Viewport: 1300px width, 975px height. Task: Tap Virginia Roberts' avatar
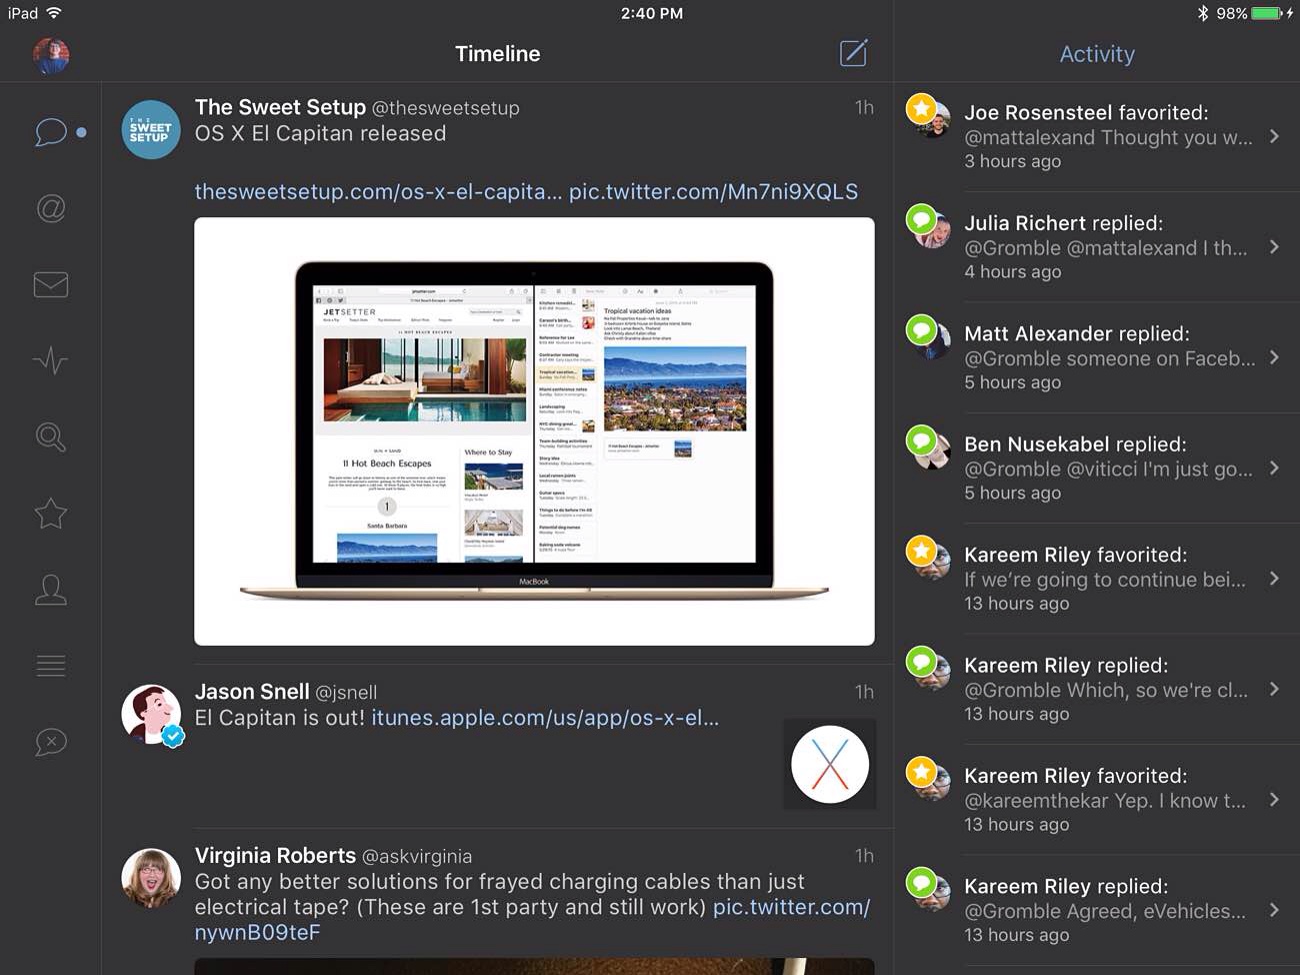tap(151, 878)
